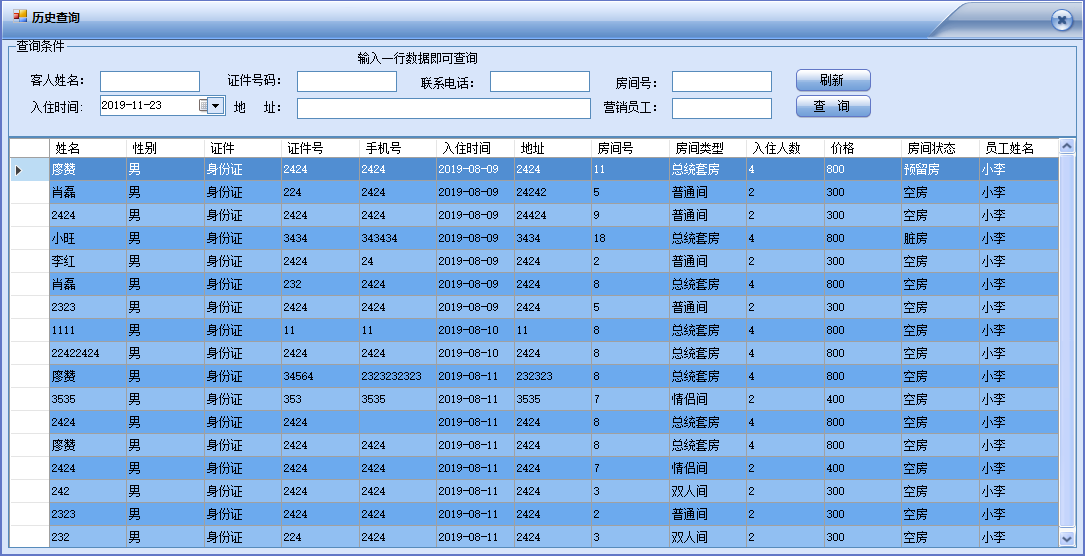Click the 房间状态 column header
The width and height of the screenshot is (1085, 556).
(x=938, y=148)
